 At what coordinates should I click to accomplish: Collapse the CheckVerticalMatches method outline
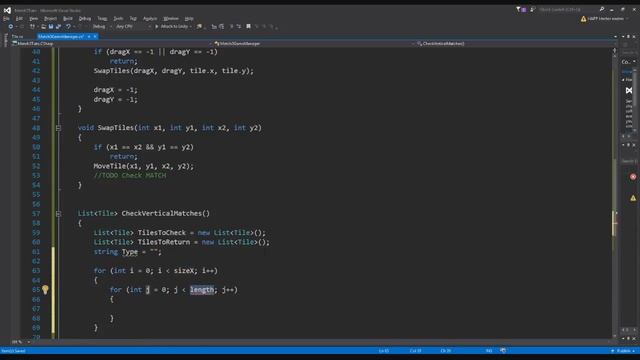(58, 214)
